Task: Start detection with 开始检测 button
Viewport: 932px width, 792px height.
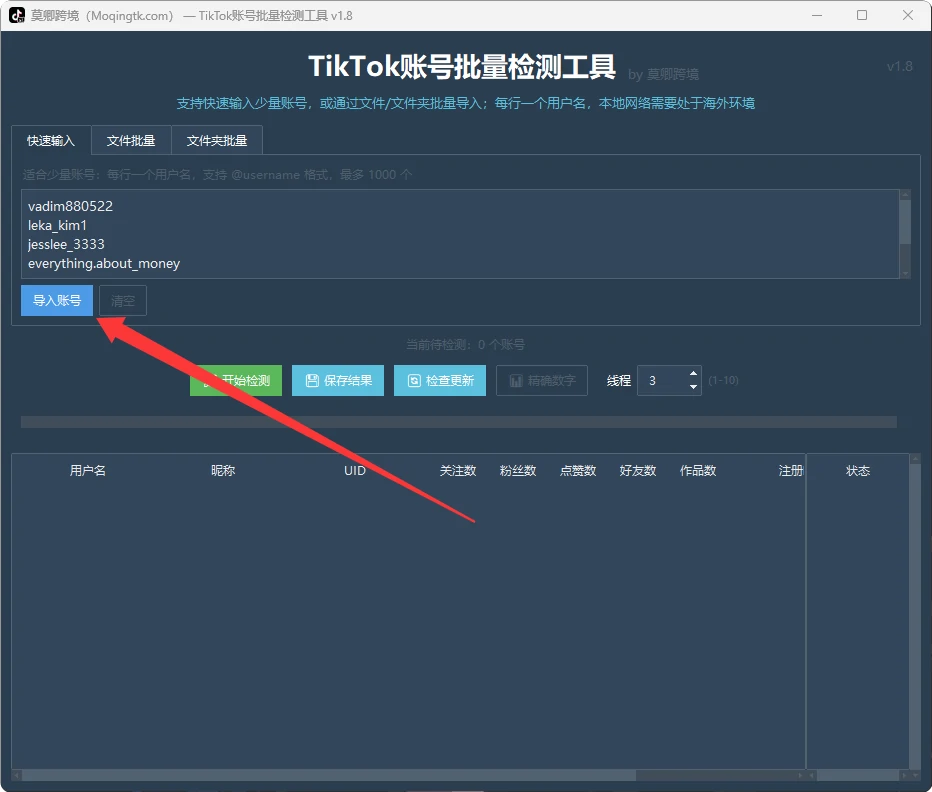Action: coord(236,381)
